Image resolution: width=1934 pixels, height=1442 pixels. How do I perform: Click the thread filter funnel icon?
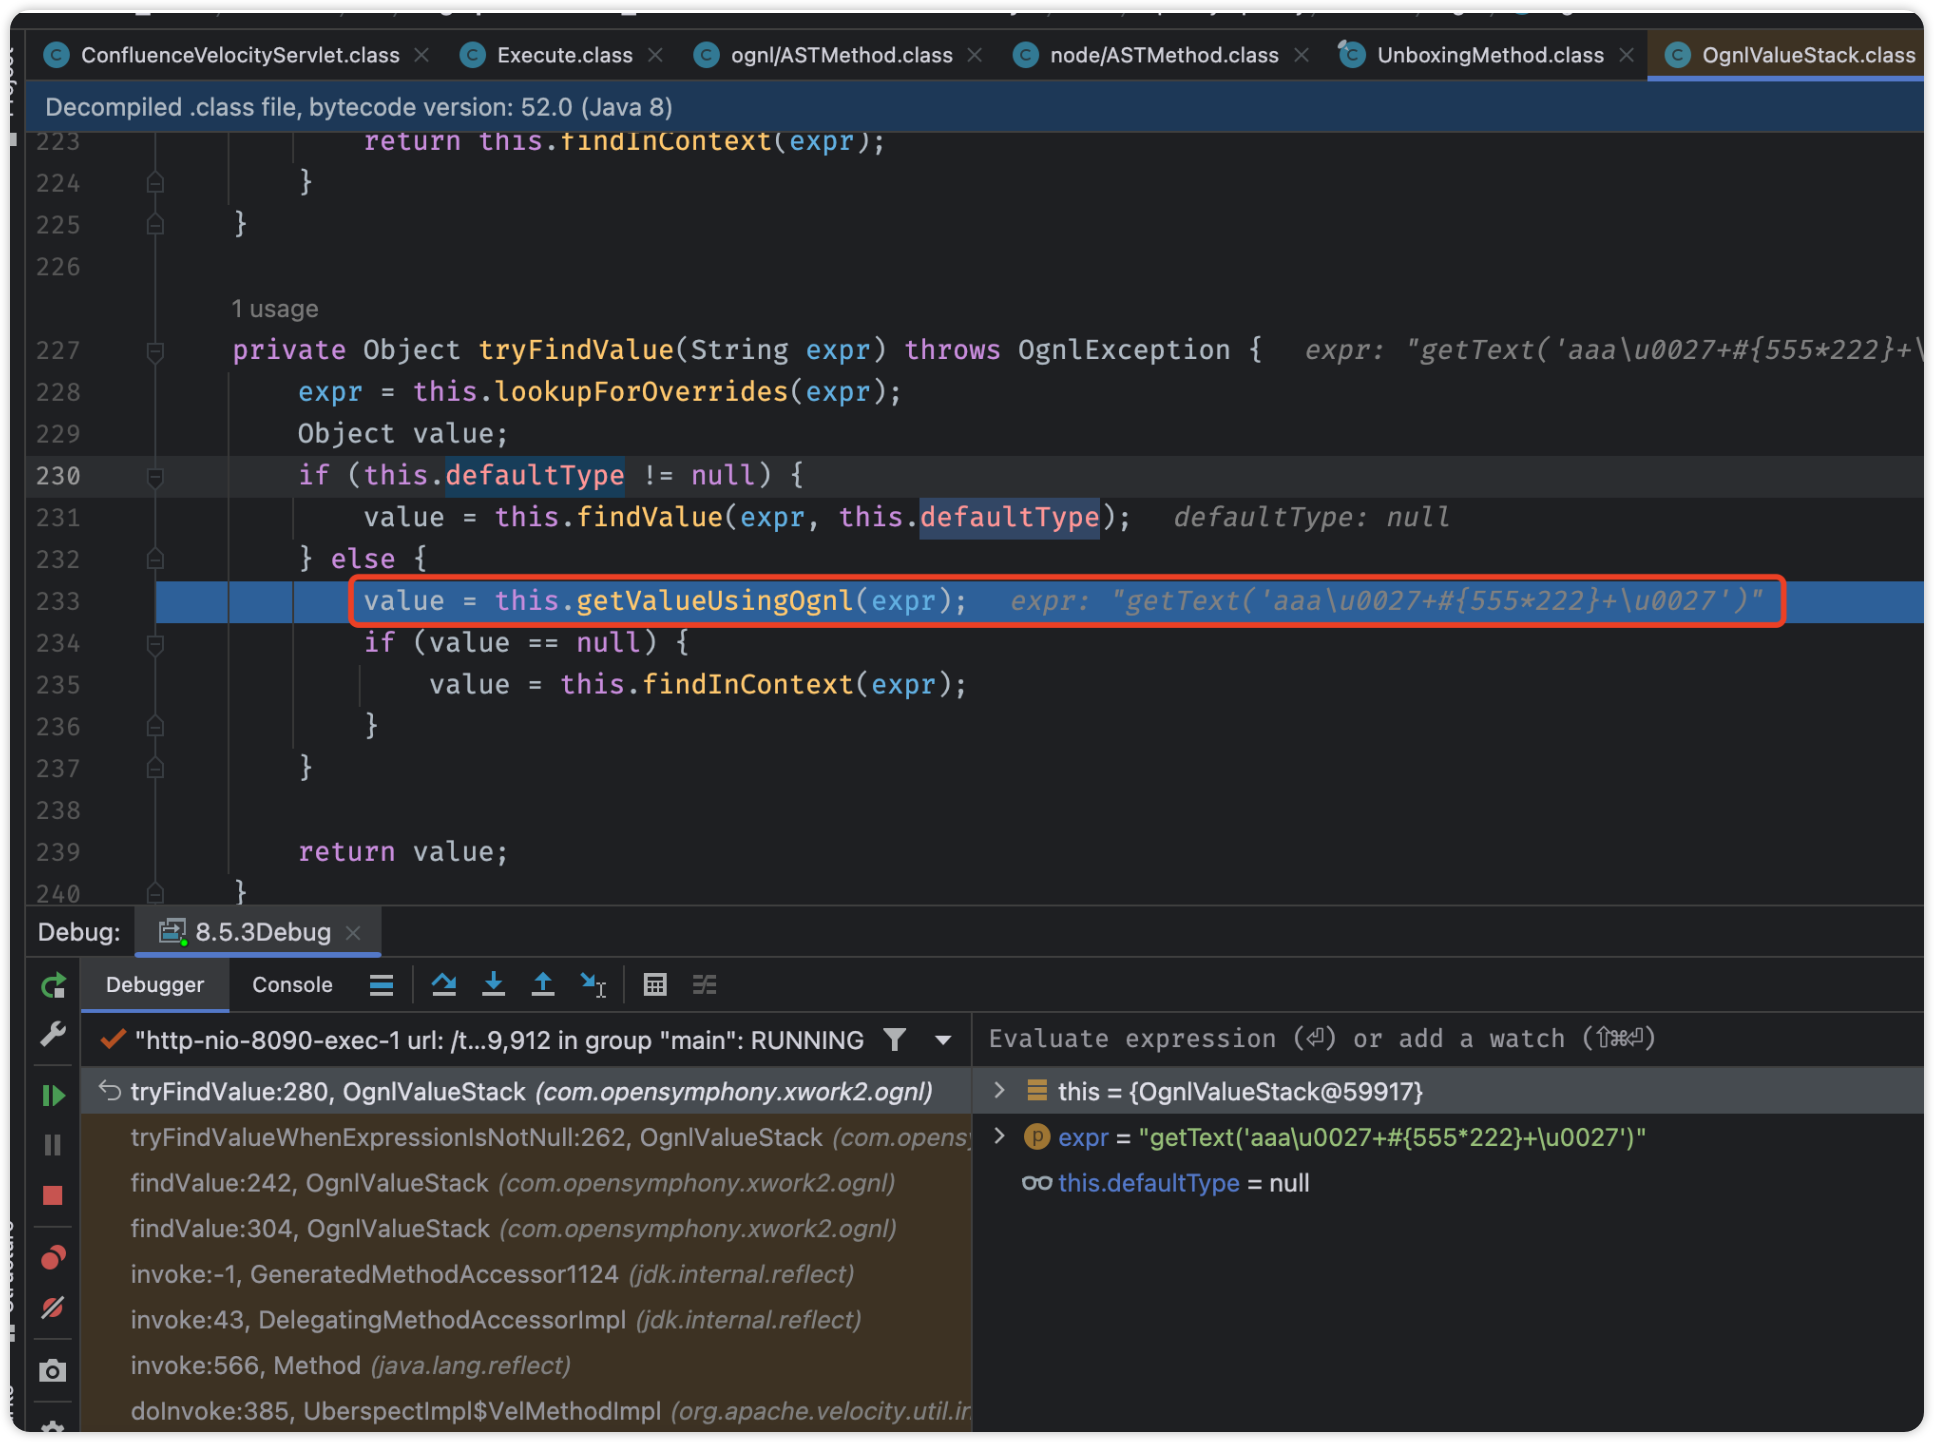point(895,1040)
